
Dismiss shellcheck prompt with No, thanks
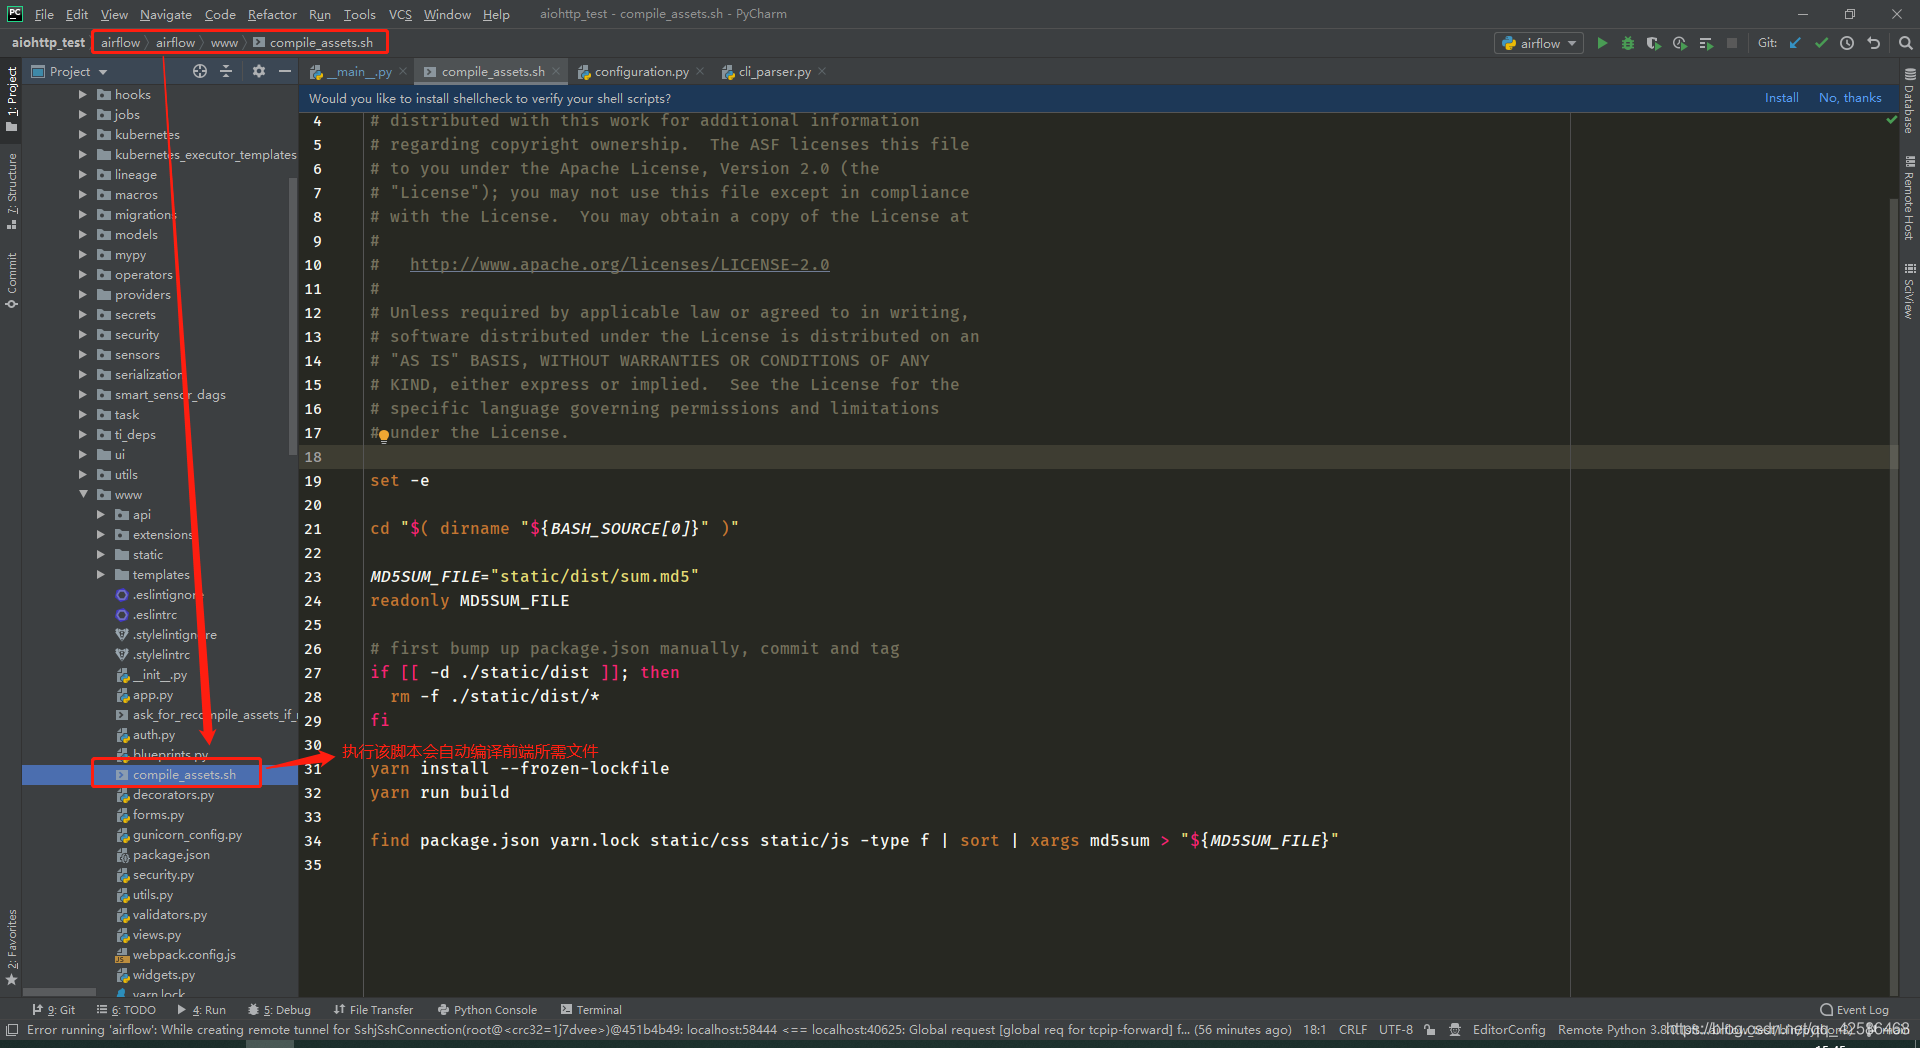[1850, 98]
